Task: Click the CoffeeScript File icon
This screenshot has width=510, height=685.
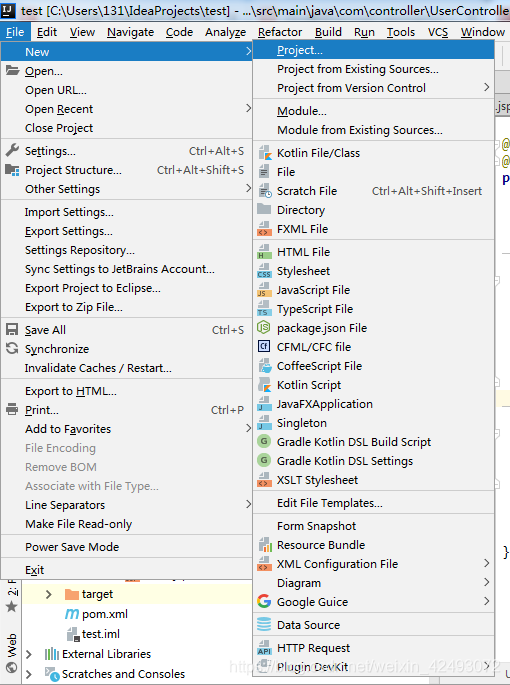Action: [x=264, y=366]
